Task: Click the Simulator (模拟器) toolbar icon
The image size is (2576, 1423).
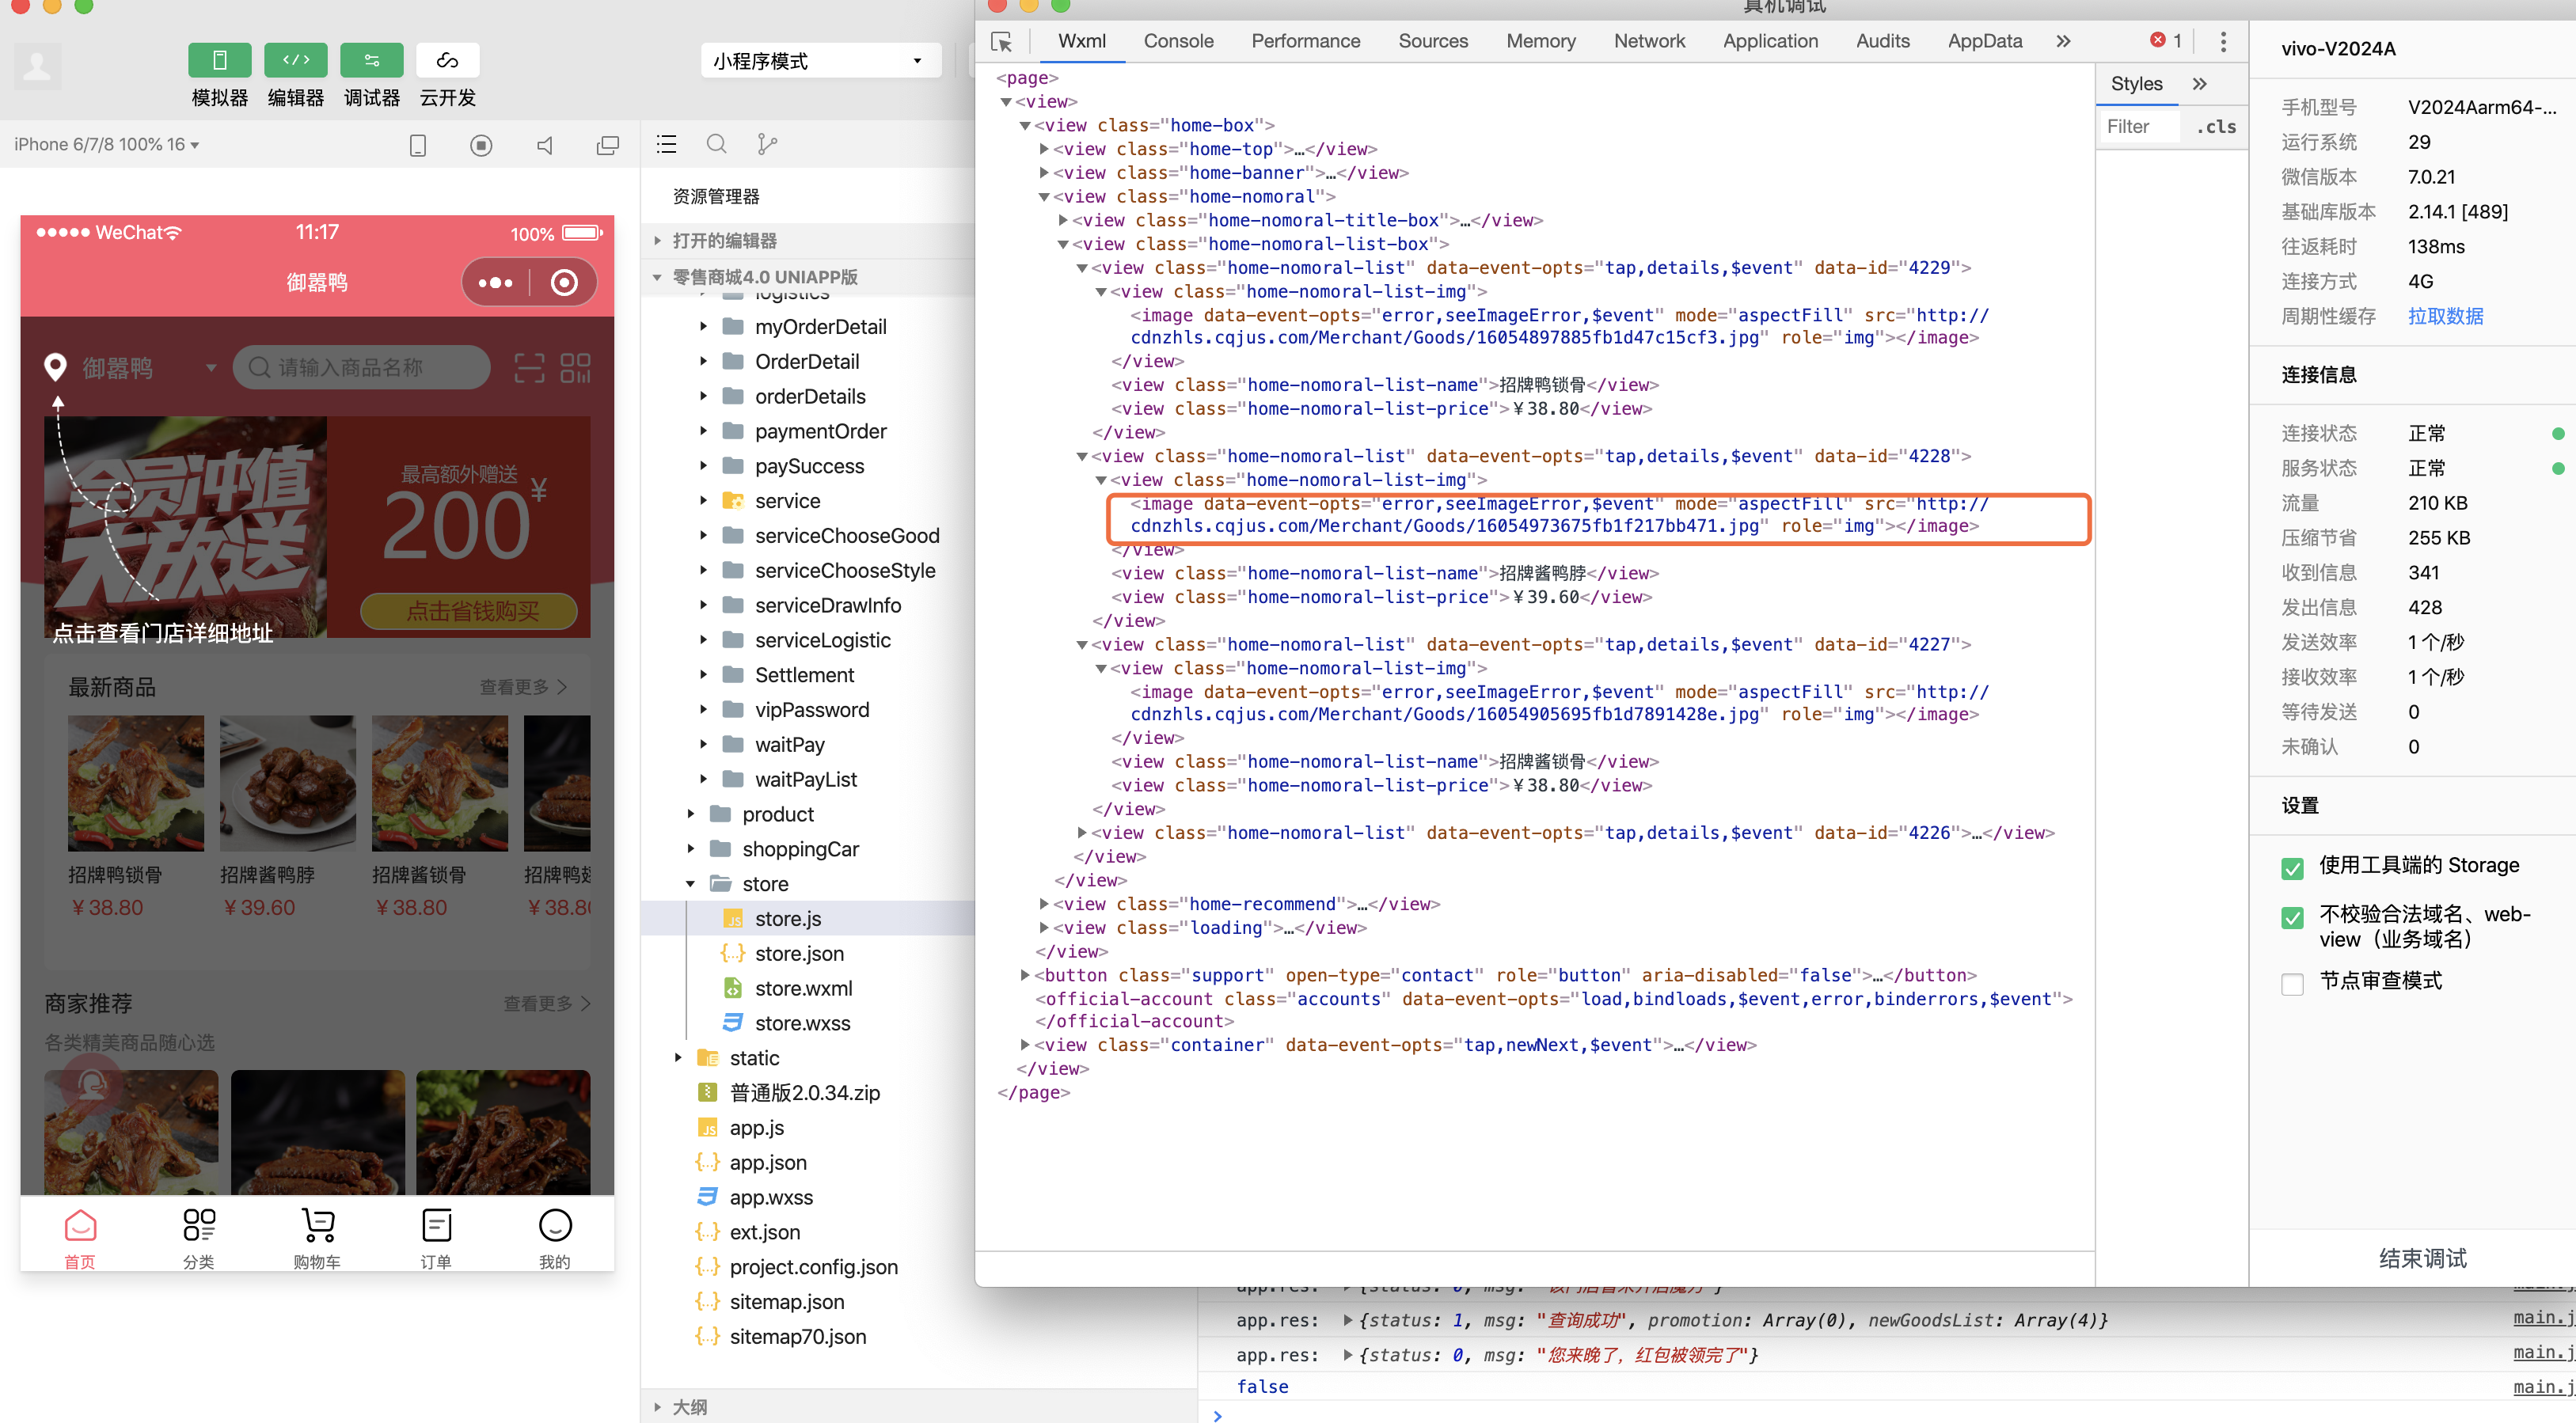Action: click(219, 60)
